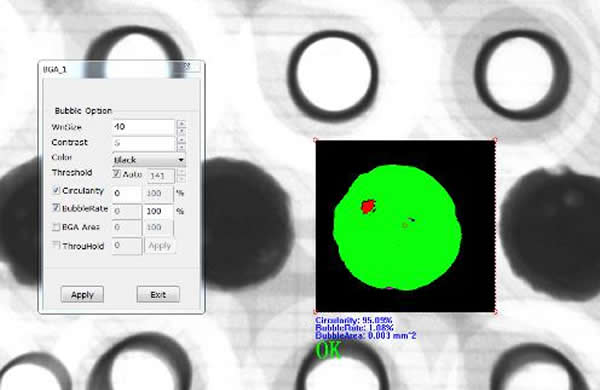Enable the BGA Area checkbox
The width and height of the screenshot is (600, 390).
click(x=56, y=227)
